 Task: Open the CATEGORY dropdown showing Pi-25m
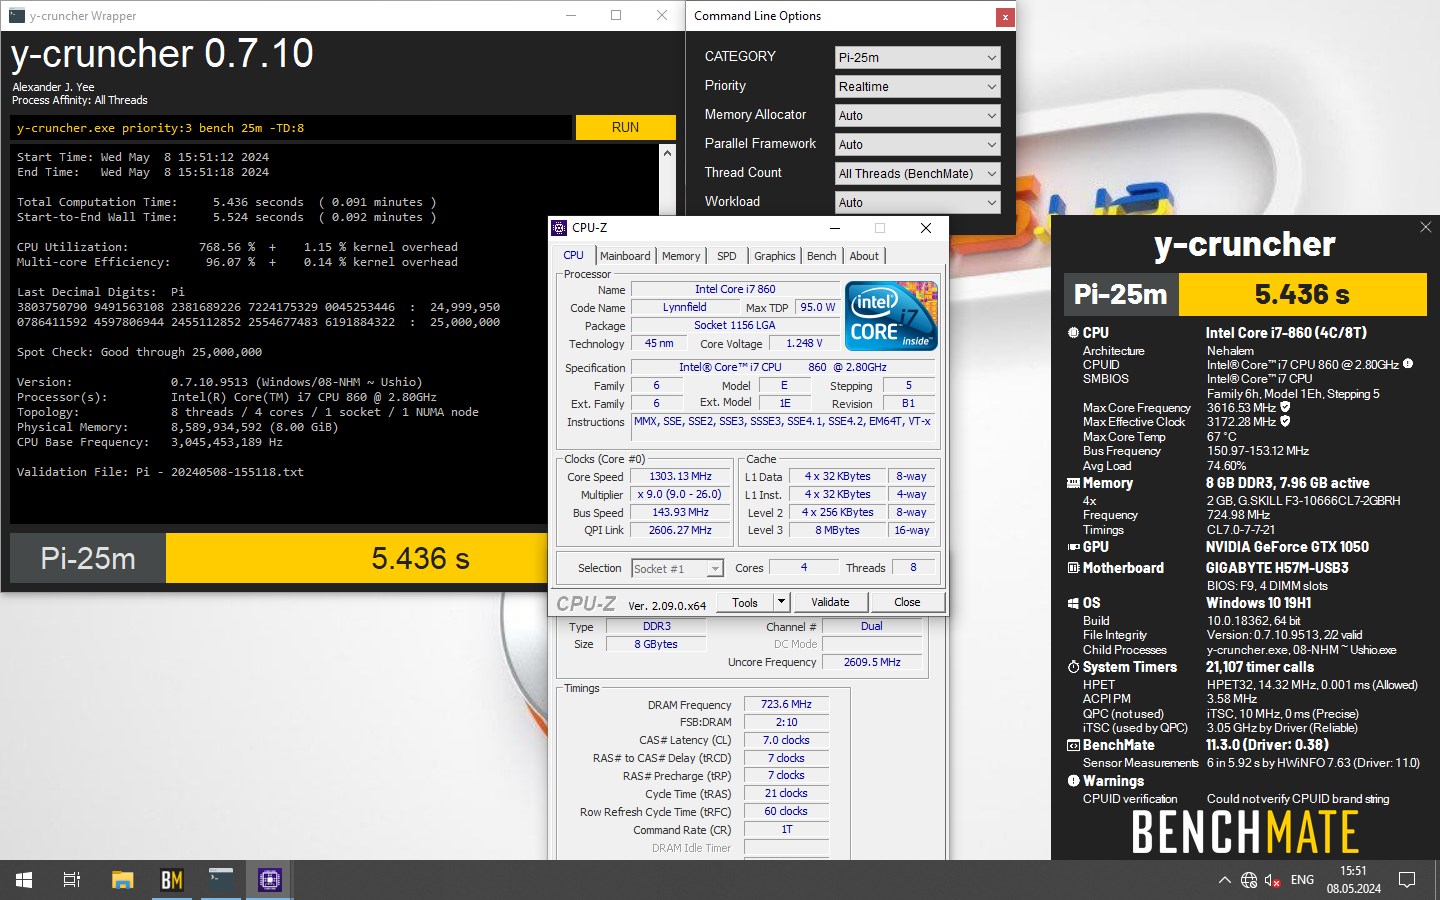tap(917, 57)
